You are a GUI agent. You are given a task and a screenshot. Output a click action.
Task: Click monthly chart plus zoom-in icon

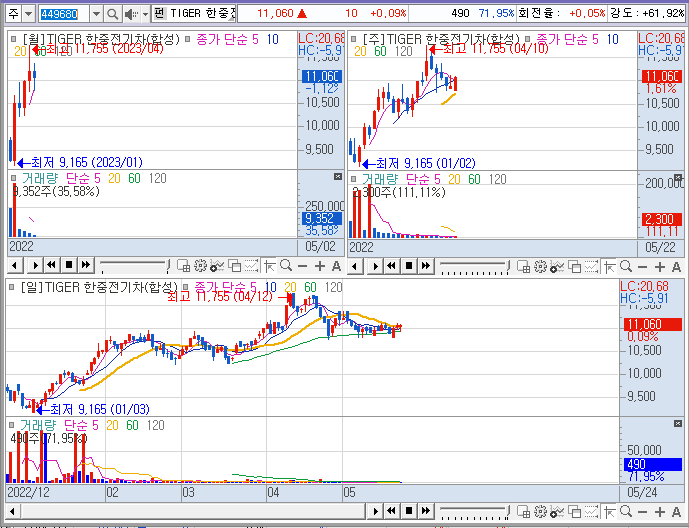[320, 265]
